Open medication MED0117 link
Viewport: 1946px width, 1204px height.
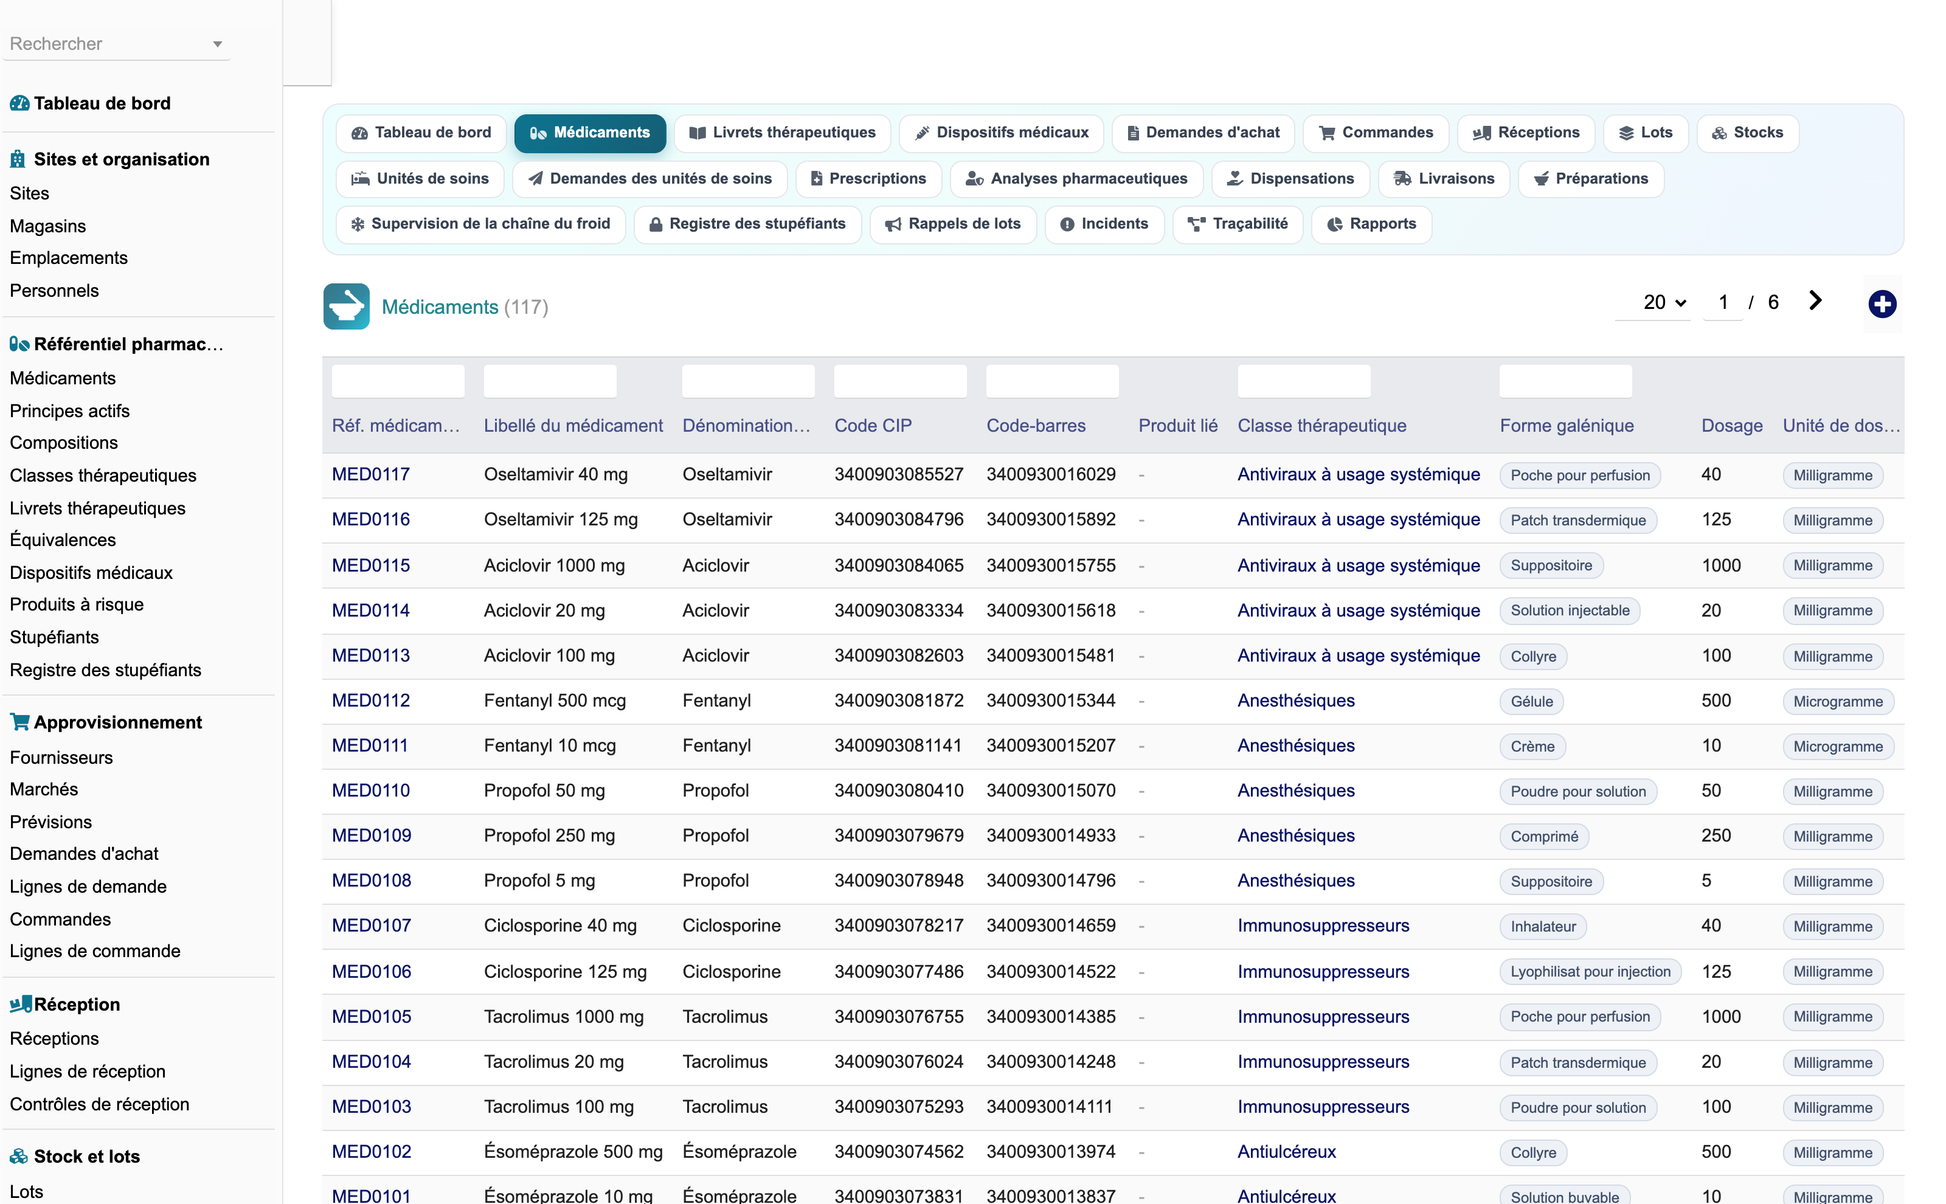tap(371, 474)
